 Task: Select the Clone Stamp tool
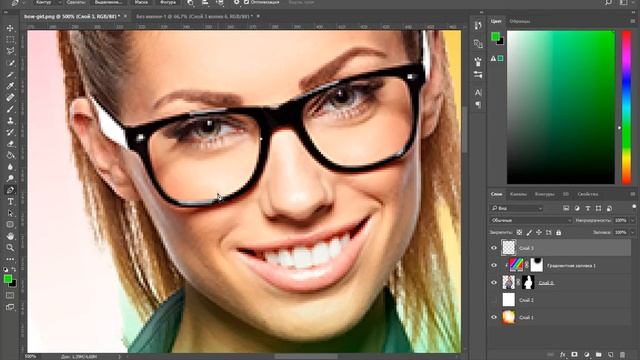10,121
